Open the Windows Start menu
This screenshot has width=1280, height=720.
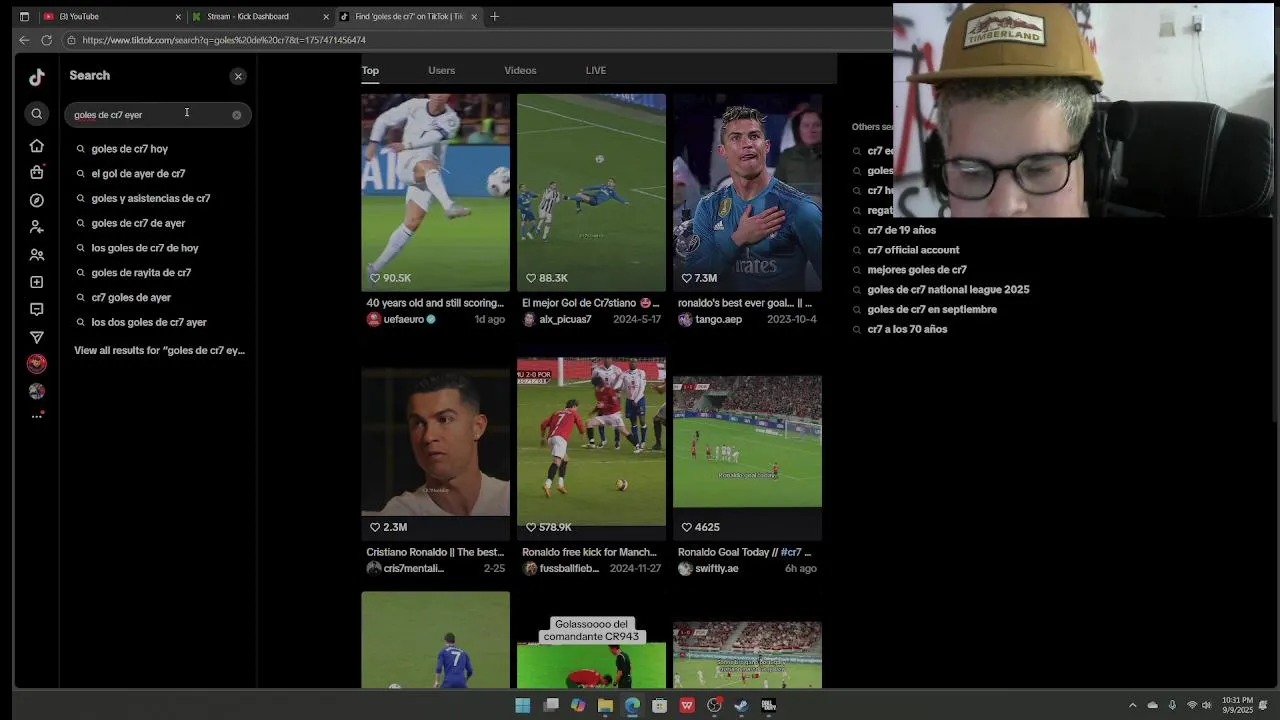tap(522, 706)
